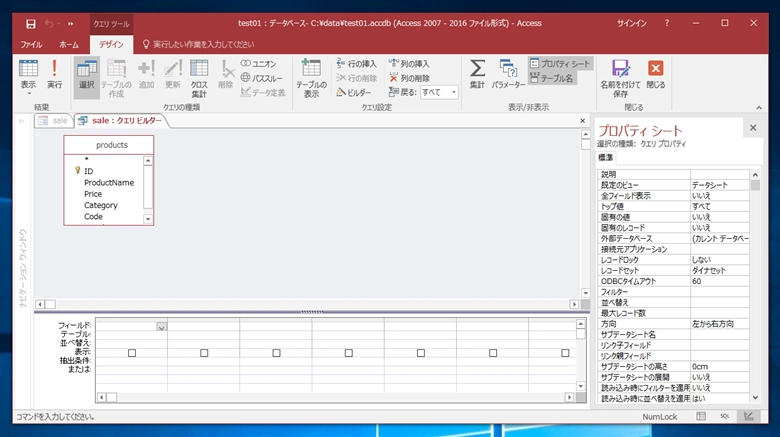Check 表示 box in sixth grid column

click(493, 353)
